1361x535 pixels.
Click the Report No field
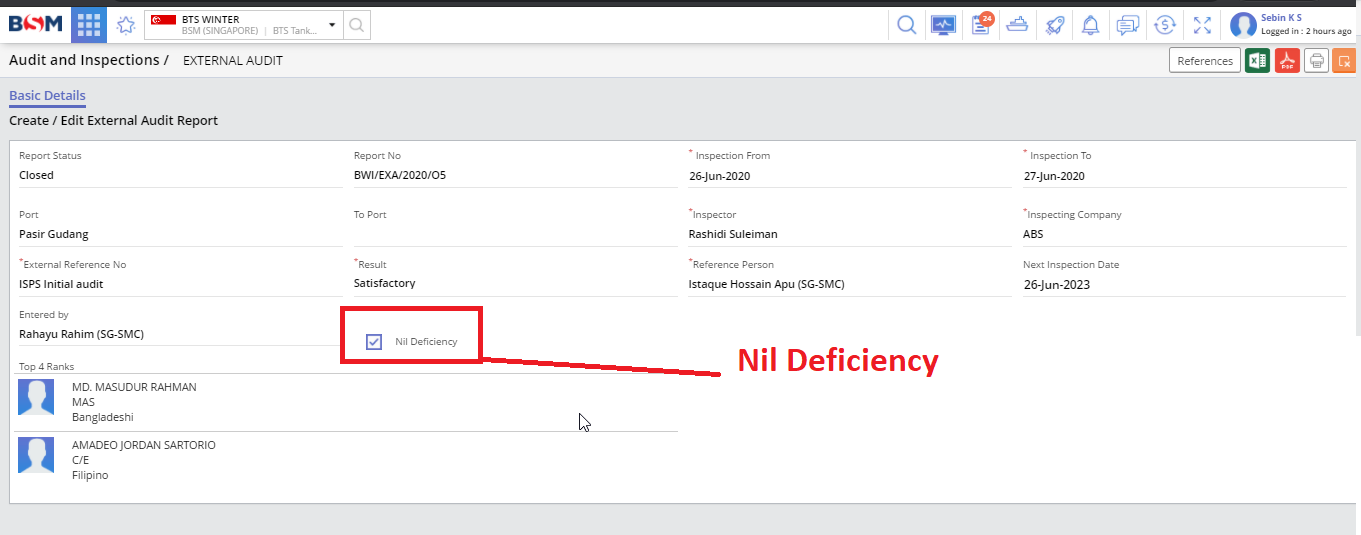coord(514,176)
